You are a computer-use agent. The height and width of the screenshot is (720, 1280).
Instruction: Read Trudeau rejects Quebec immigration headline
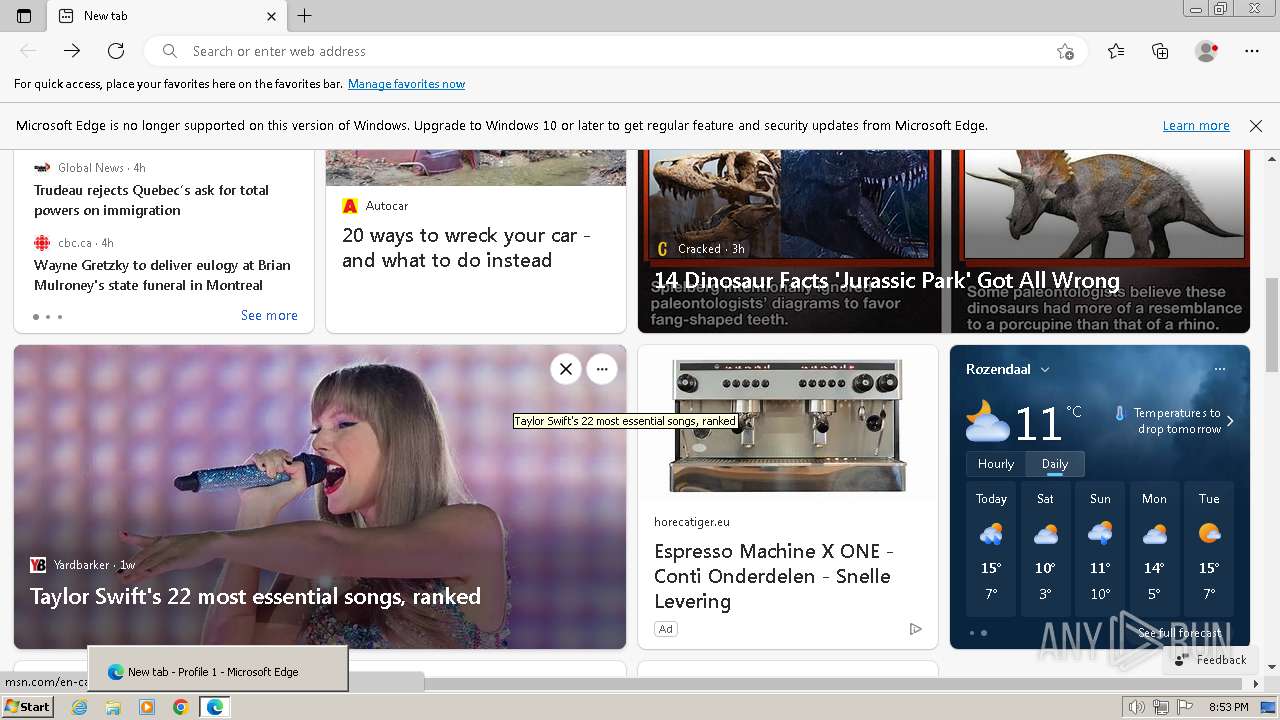151,200
